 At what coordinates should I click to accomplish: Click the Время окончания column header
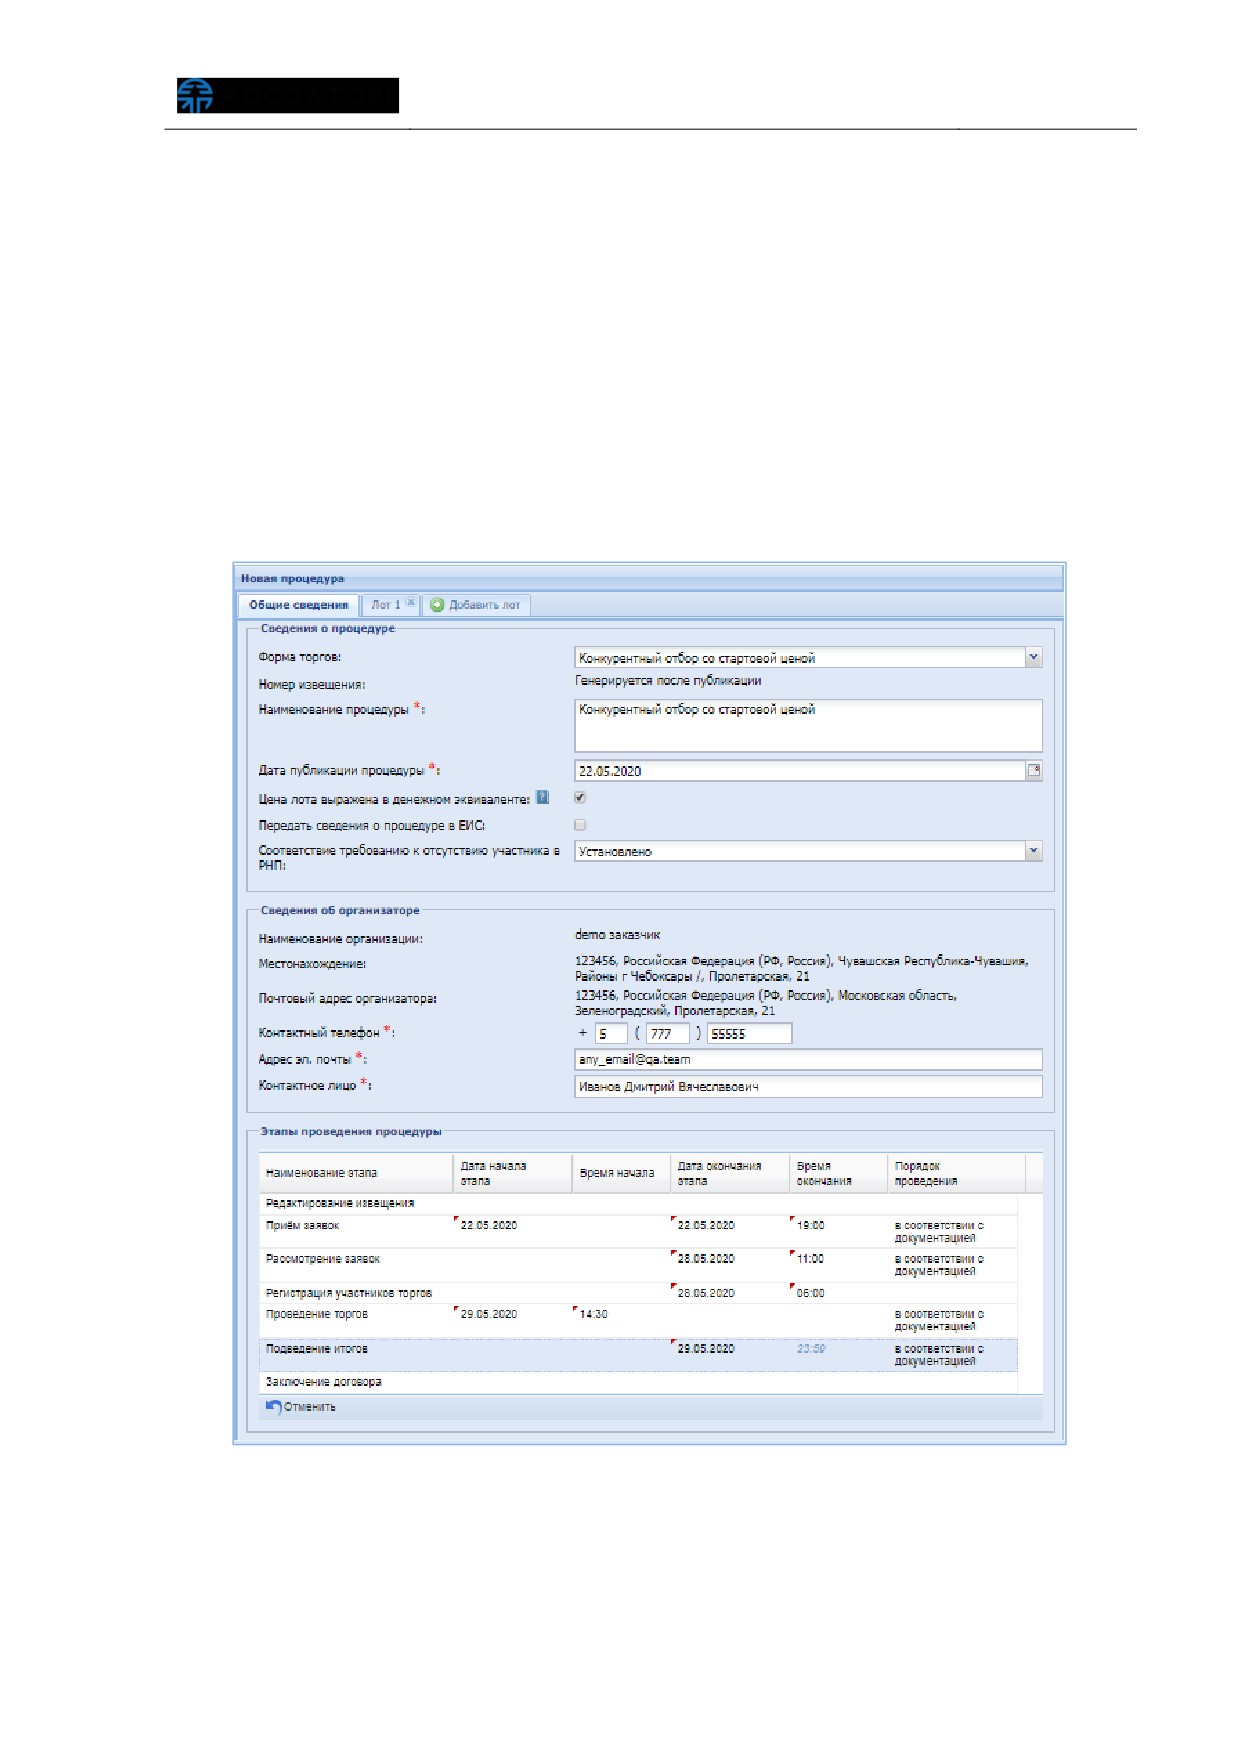point(838,1173)
